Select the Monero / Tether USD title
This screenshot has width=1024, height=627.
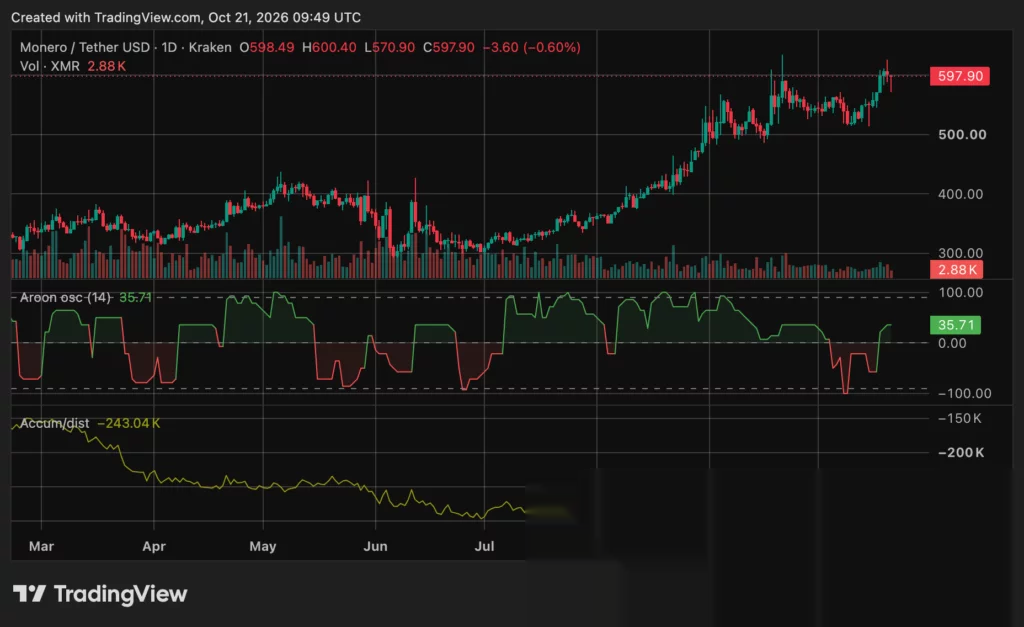click(85, 47)
